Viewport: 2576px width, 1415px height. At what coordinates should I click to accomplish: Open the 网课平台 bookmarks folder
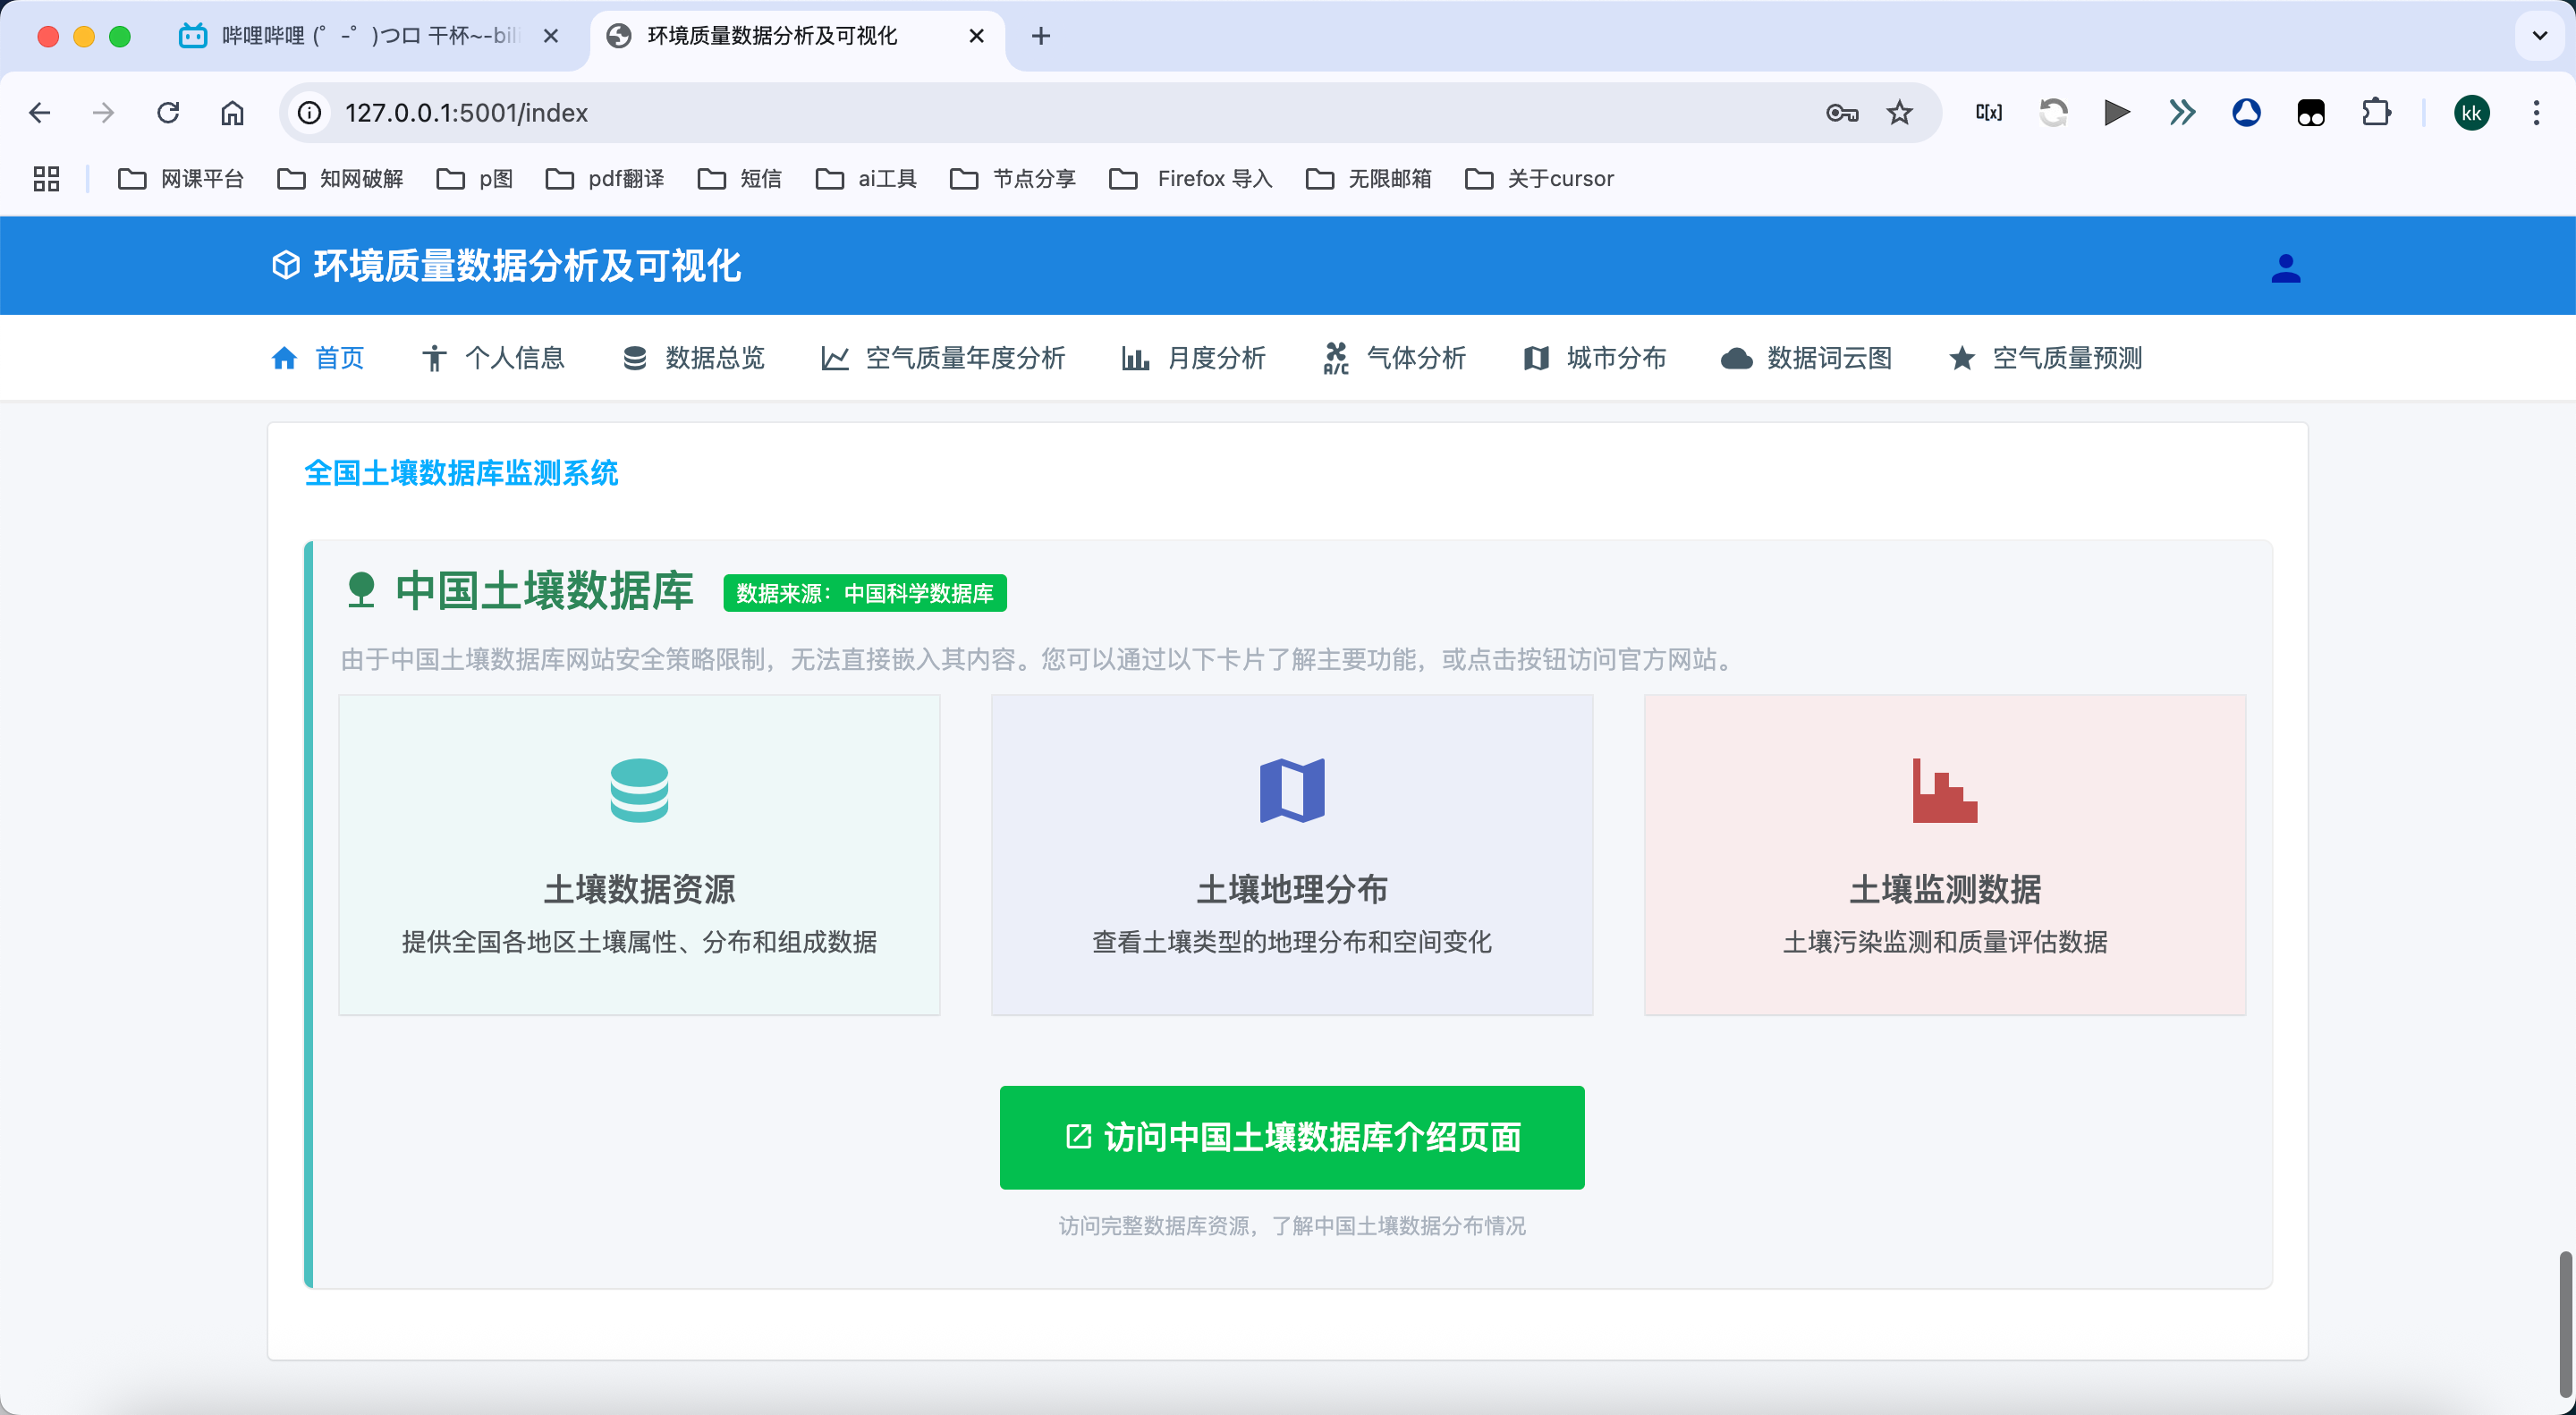[181, 179]
